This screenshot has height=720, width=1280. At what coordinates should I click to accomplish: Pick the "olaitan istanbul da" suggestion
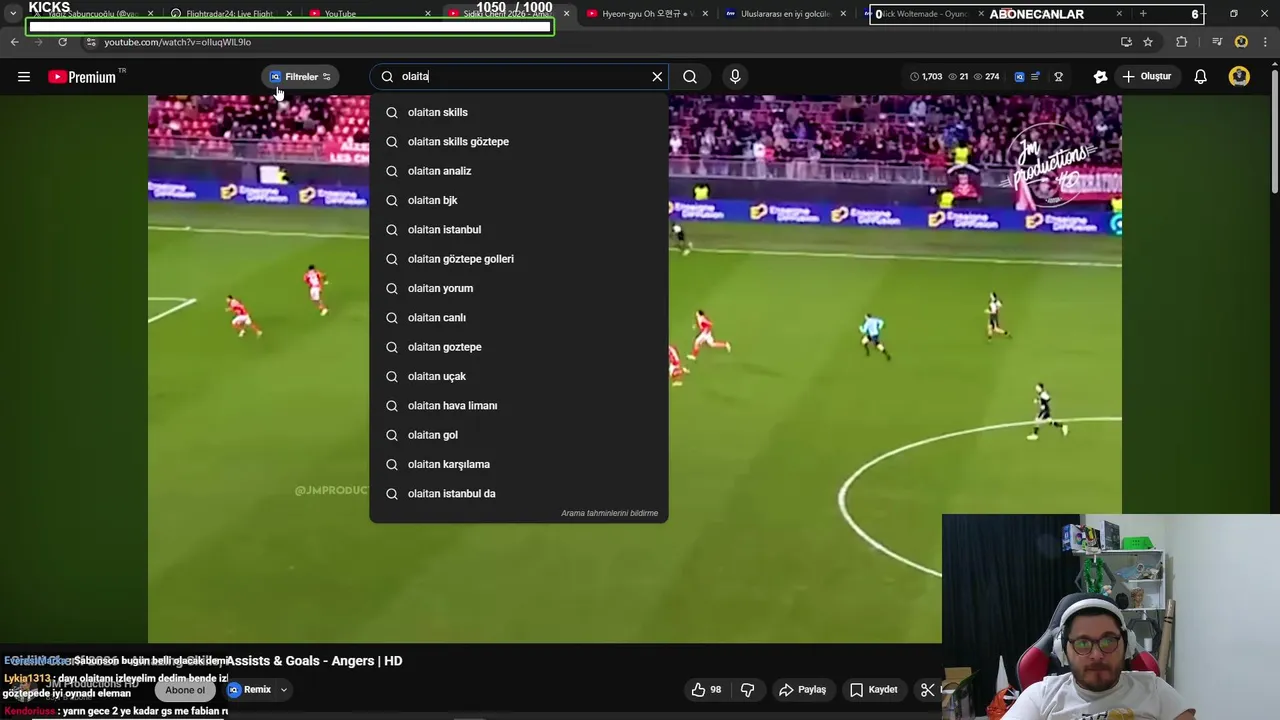(x=519, y=494)
